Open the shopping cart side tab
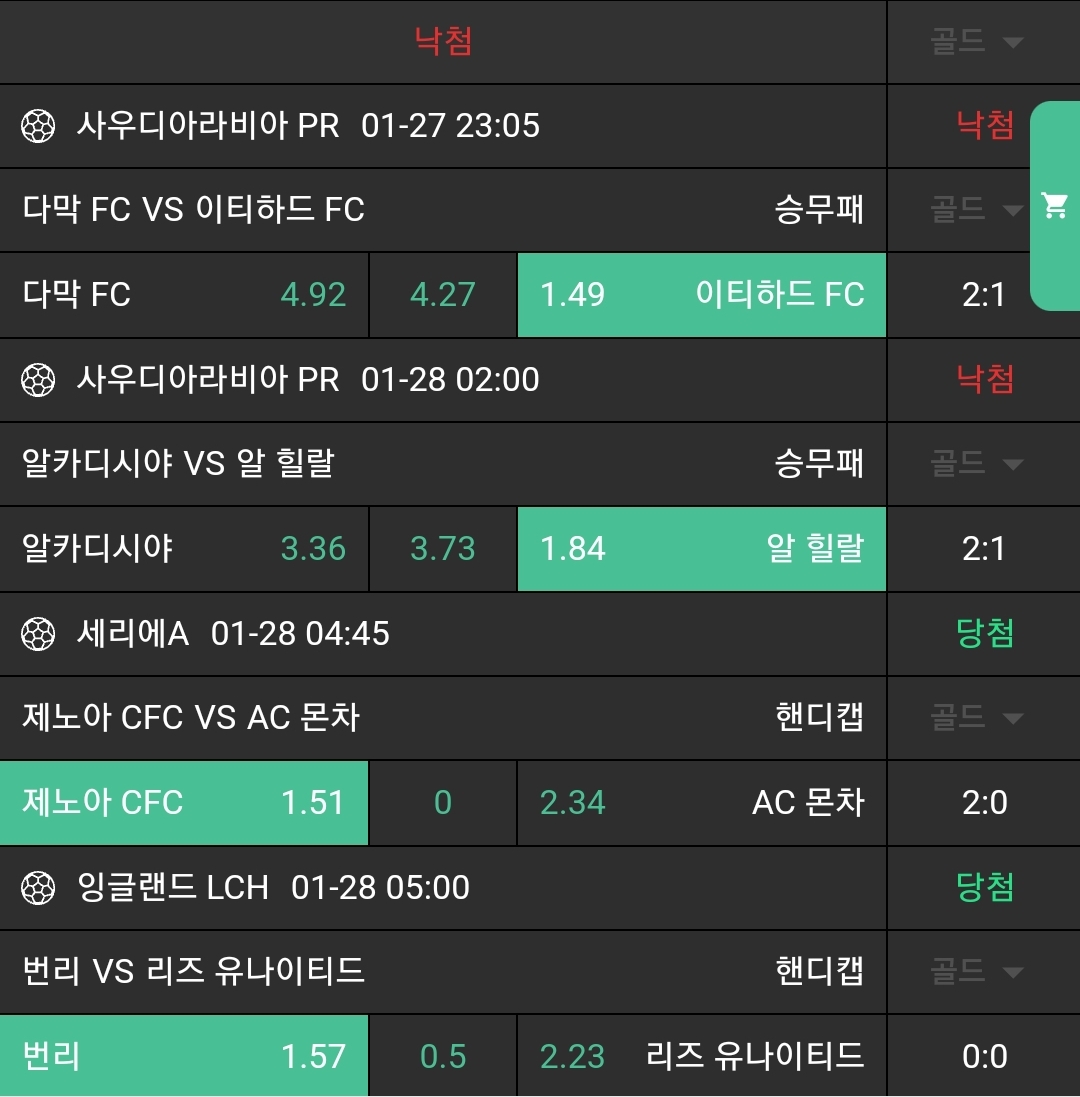This screenshot has width=1080, height=1097. coord(1055,206)
